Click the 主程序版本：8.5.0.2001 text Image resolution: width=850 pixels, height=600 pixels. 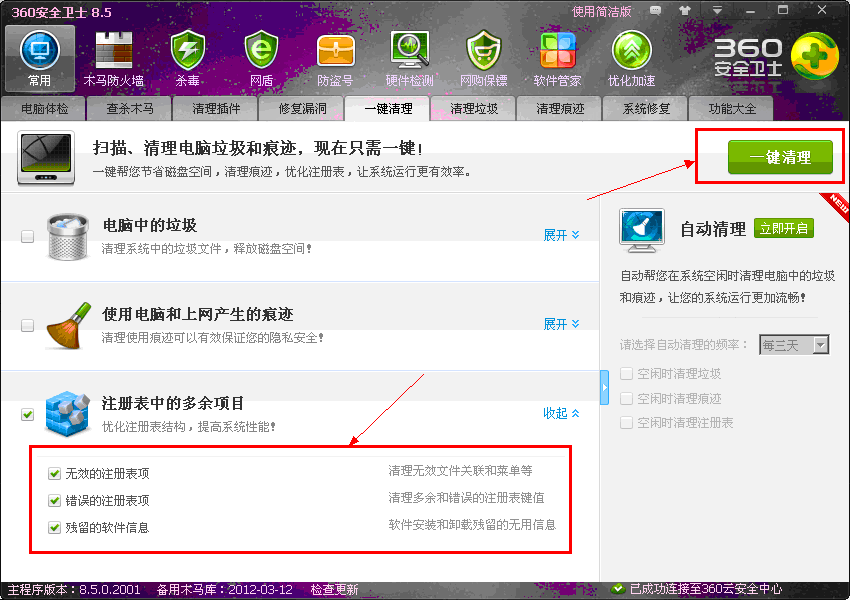(x=74, y=589)
